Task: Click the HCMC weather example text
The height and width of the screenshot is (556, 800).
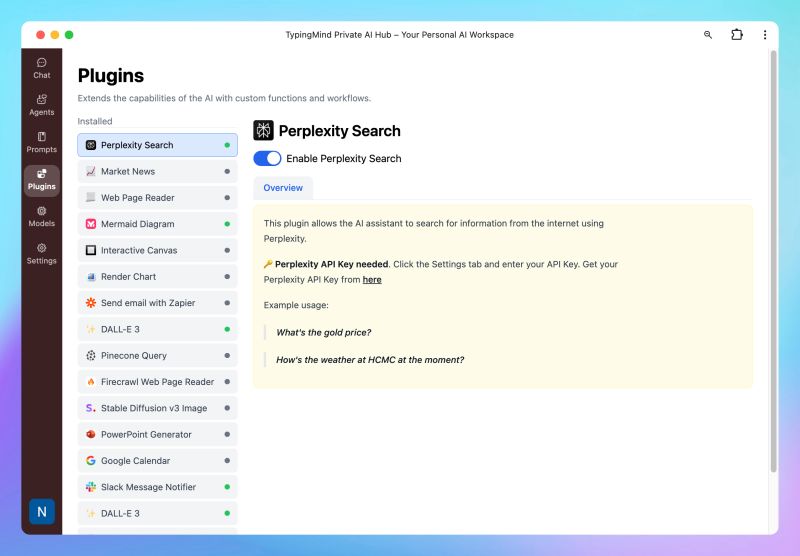Action: pyautogui.click(x=370, y=360)
